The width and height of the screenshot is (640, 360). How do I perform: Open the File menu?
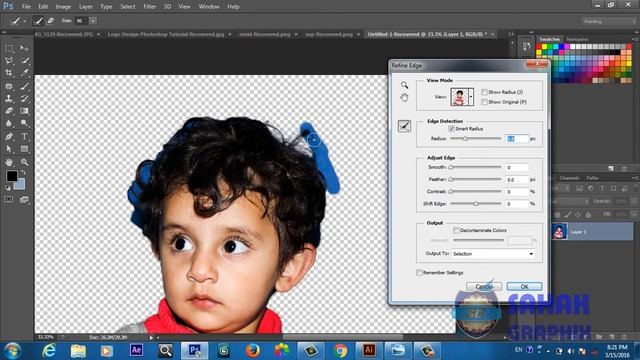point(26,7)
